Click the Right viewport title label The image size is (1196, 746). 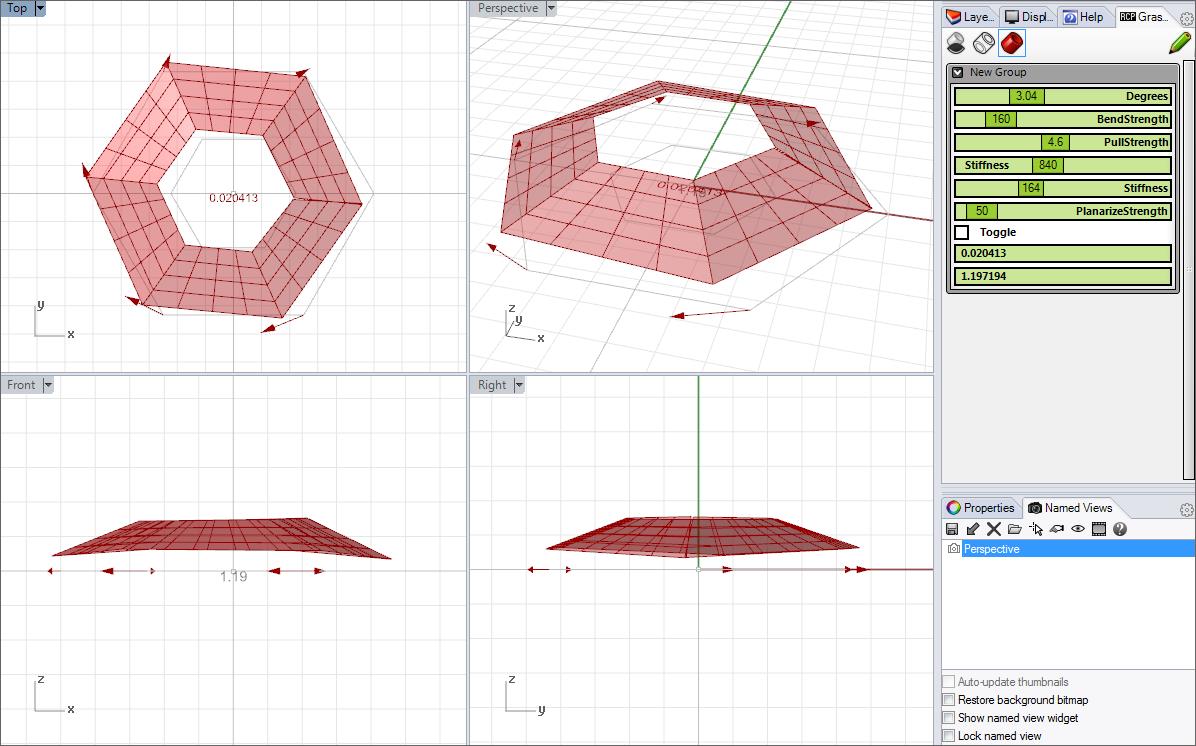coord(492,385)
